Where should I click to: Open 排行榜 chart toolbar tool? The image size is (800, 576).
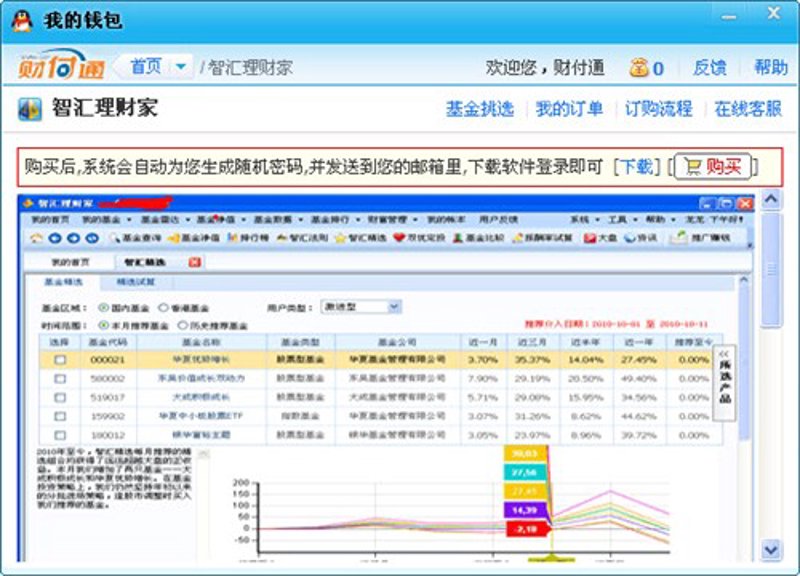point(248,238)
